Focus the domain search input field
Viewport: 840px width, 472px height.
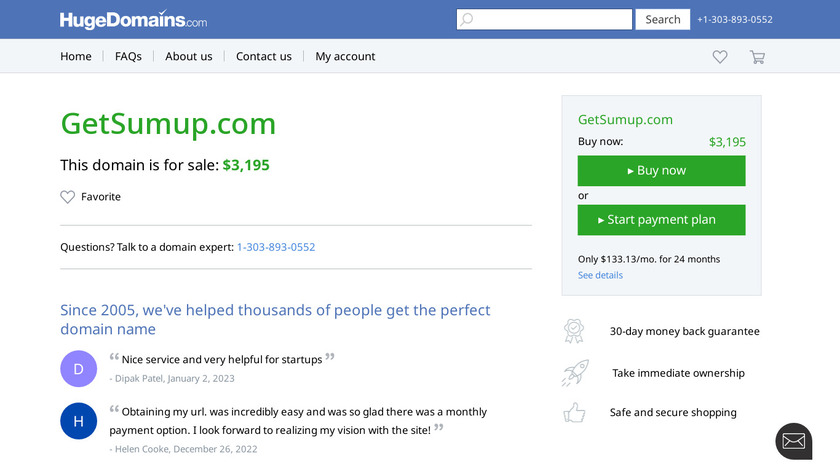tap(545, 19)
